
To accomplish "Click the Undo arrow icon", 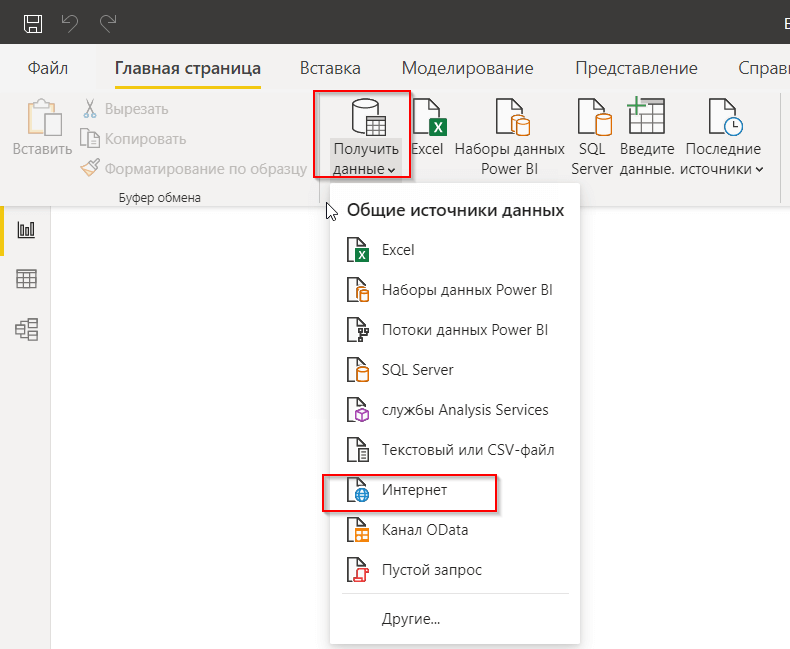I will click(70, 23).
